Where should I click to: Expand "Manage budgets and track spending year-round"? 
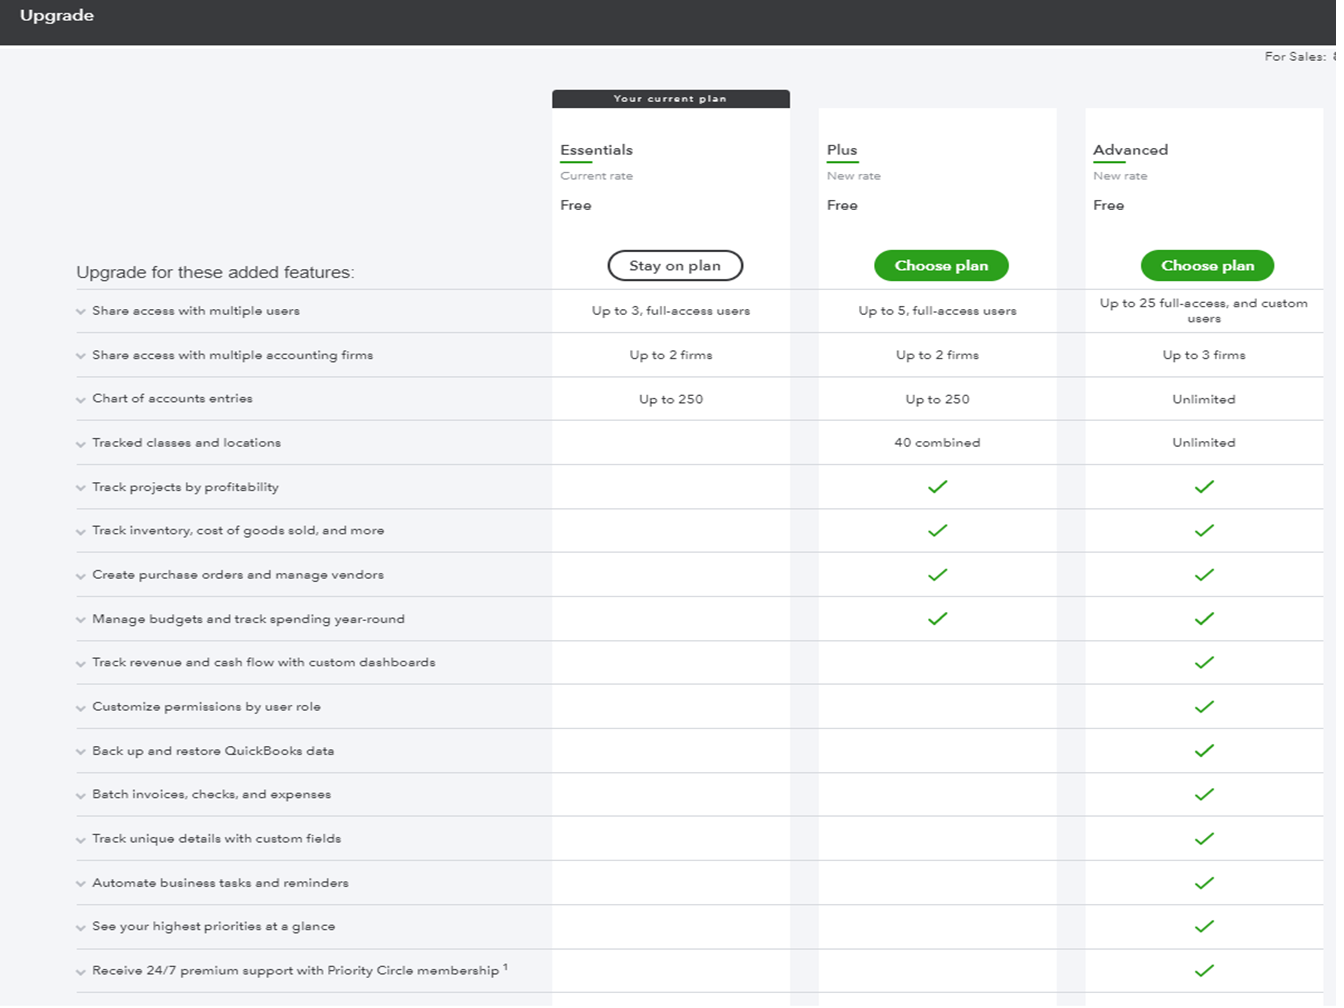(x=81, y=618)
